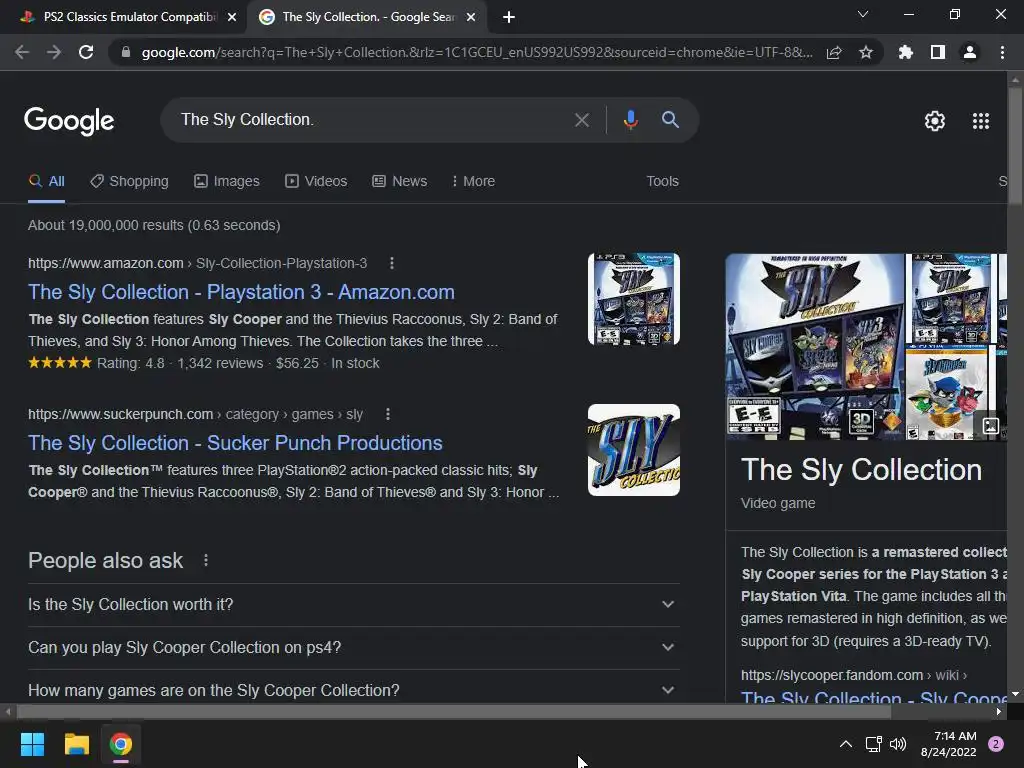Switch to Videos results
The height and width of the screenshot is (768, 1024).
coord(316,181)
